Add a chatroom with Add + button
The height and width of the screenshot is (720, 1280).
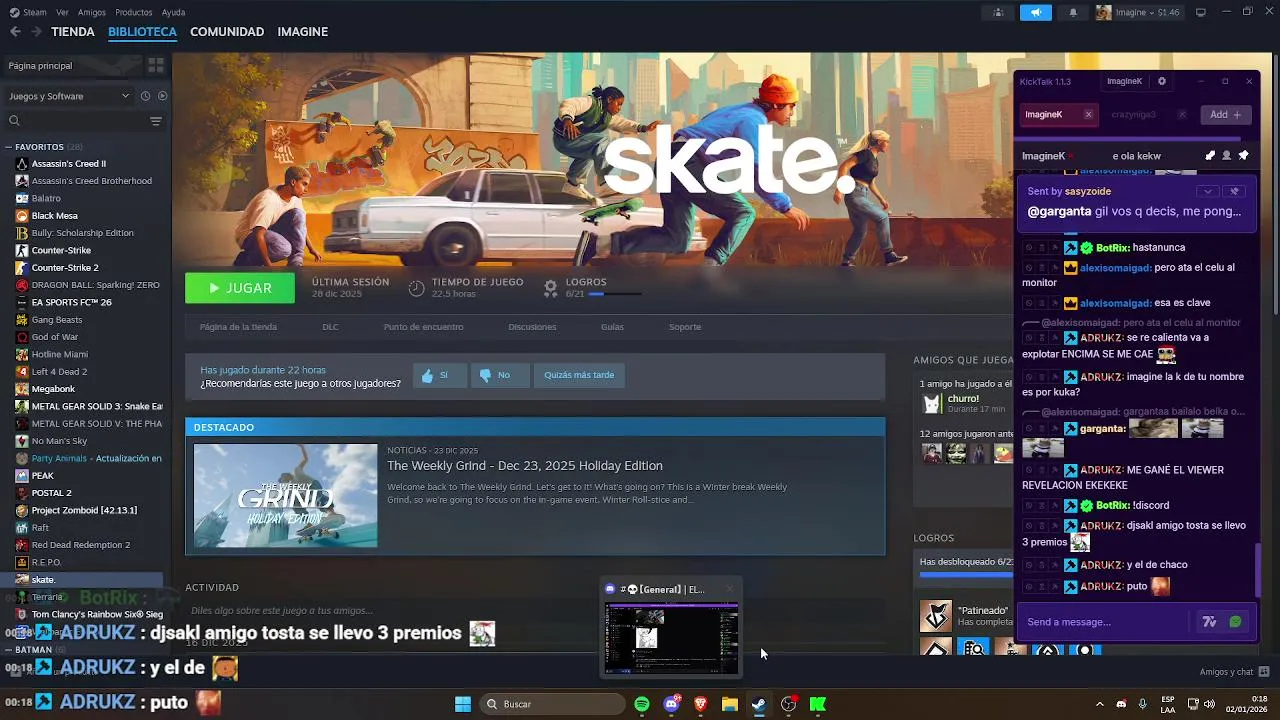click(x=1226, y=114)
